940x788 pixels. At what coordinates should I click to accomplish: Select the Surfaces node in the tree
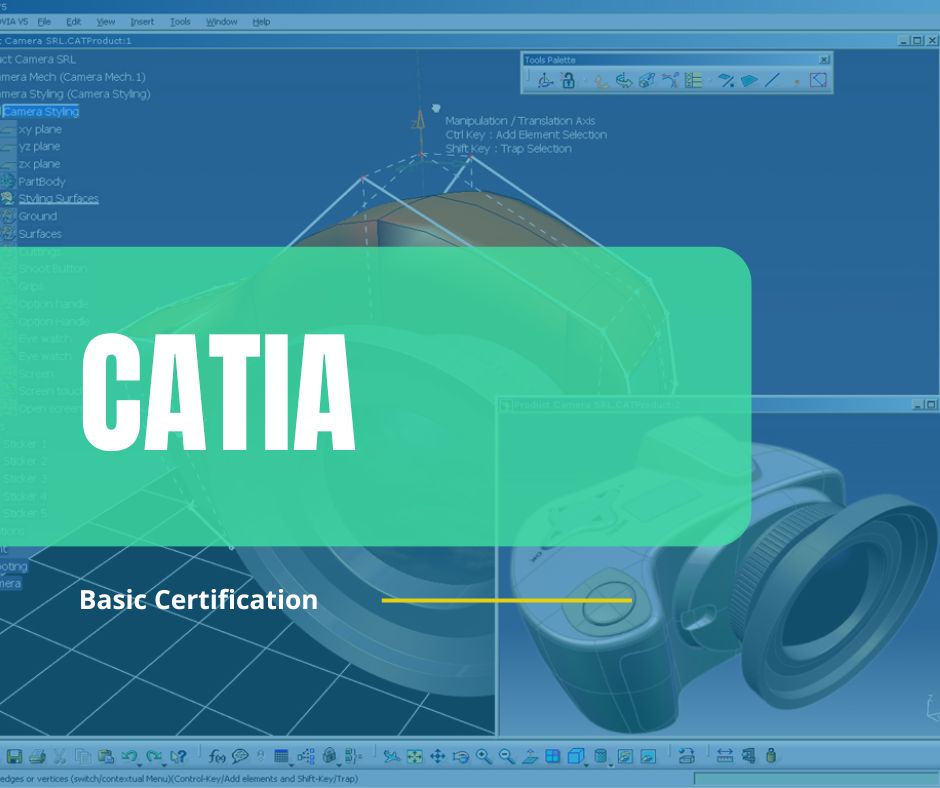[40, 233]
